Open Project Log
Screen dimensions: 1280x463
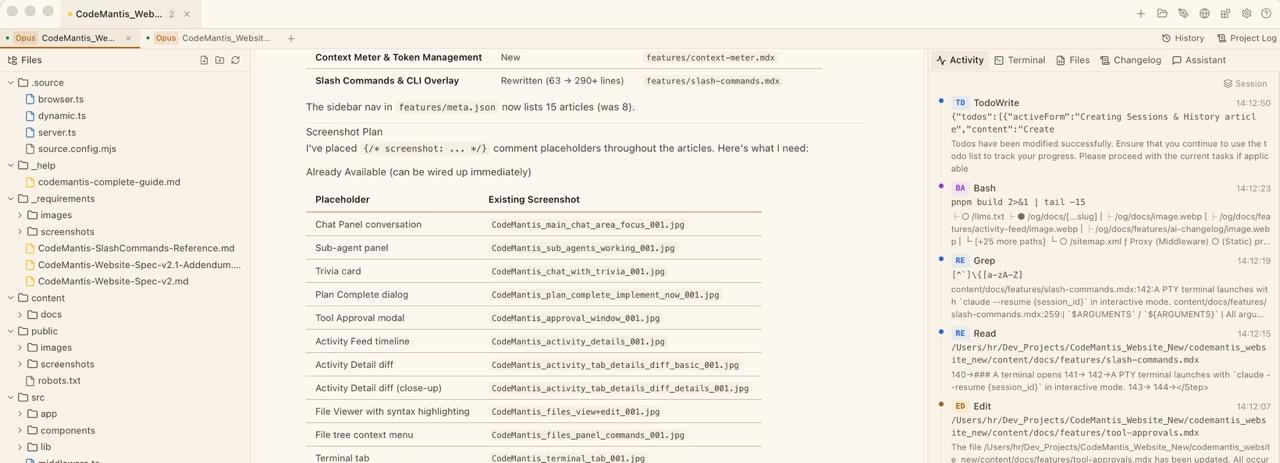tap(1246, 38)
